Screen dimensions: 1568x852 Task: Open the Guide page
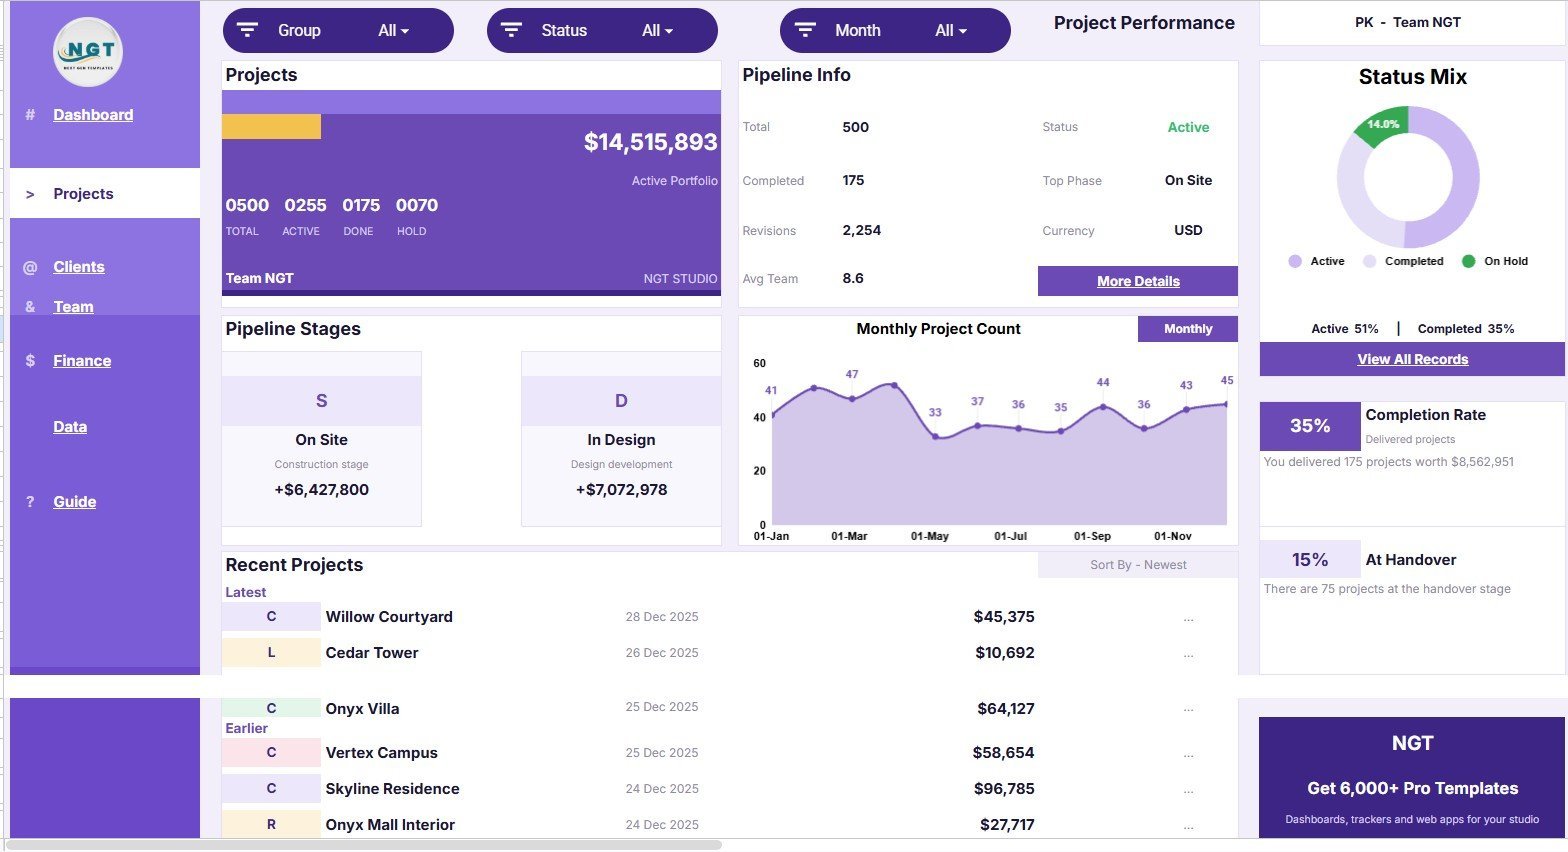pos(75,502)
